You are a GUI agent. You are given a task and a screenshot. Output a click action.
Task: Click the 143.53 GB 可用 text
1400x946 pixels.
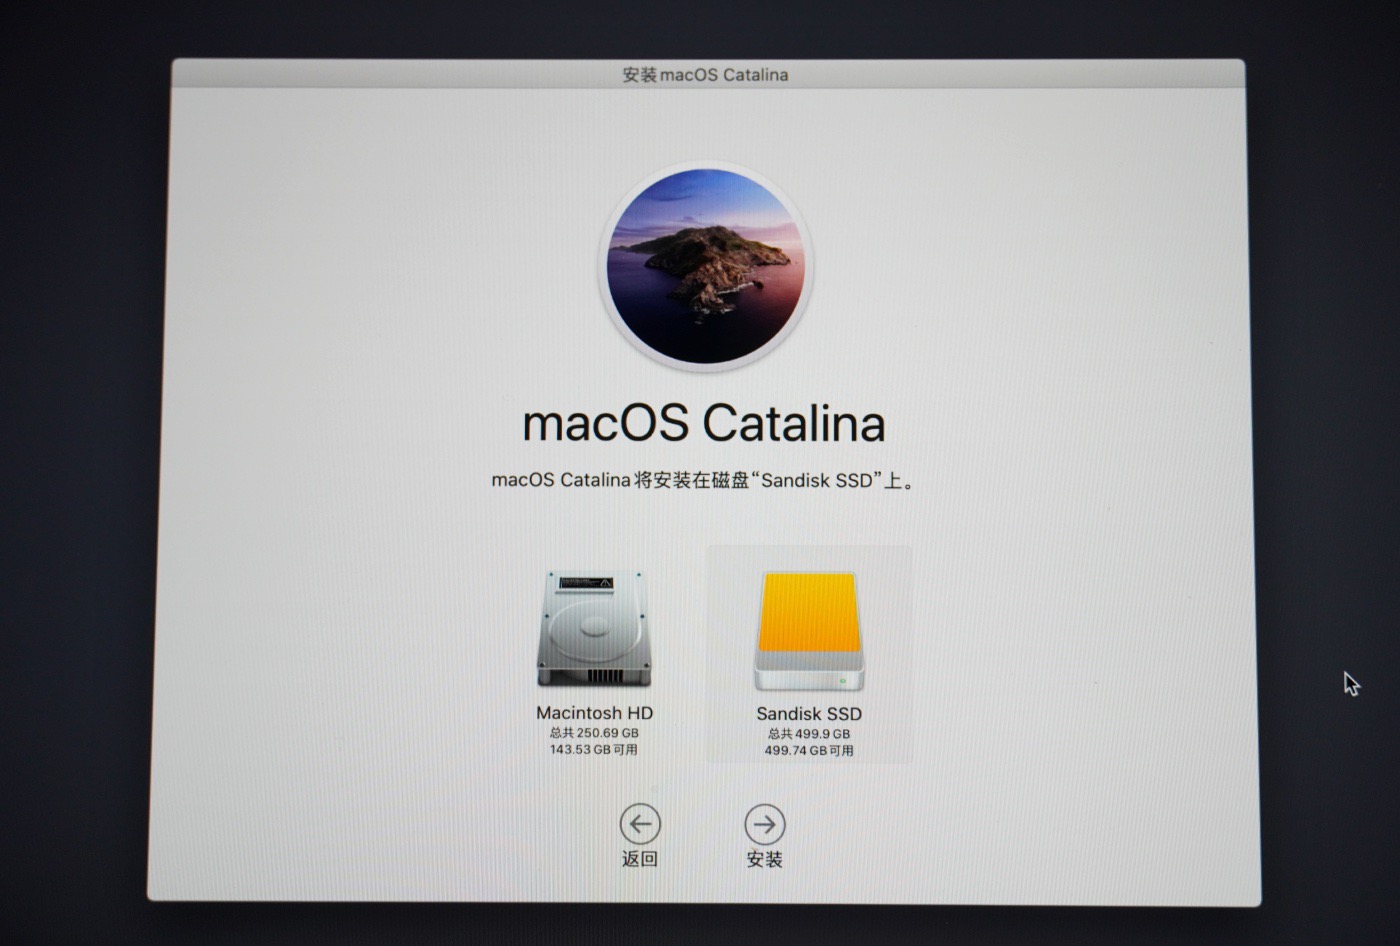coord(594,749)
